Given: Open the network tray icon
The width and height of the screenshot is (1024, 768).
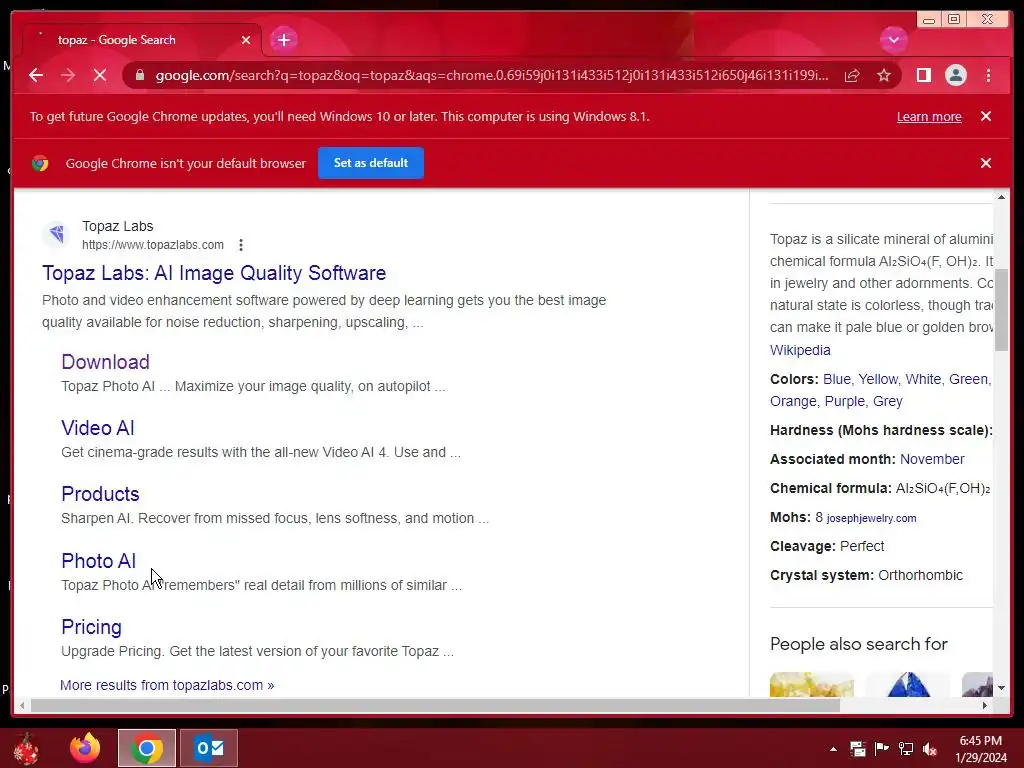Looking at the screenshot, I should (x=906, y=749).
